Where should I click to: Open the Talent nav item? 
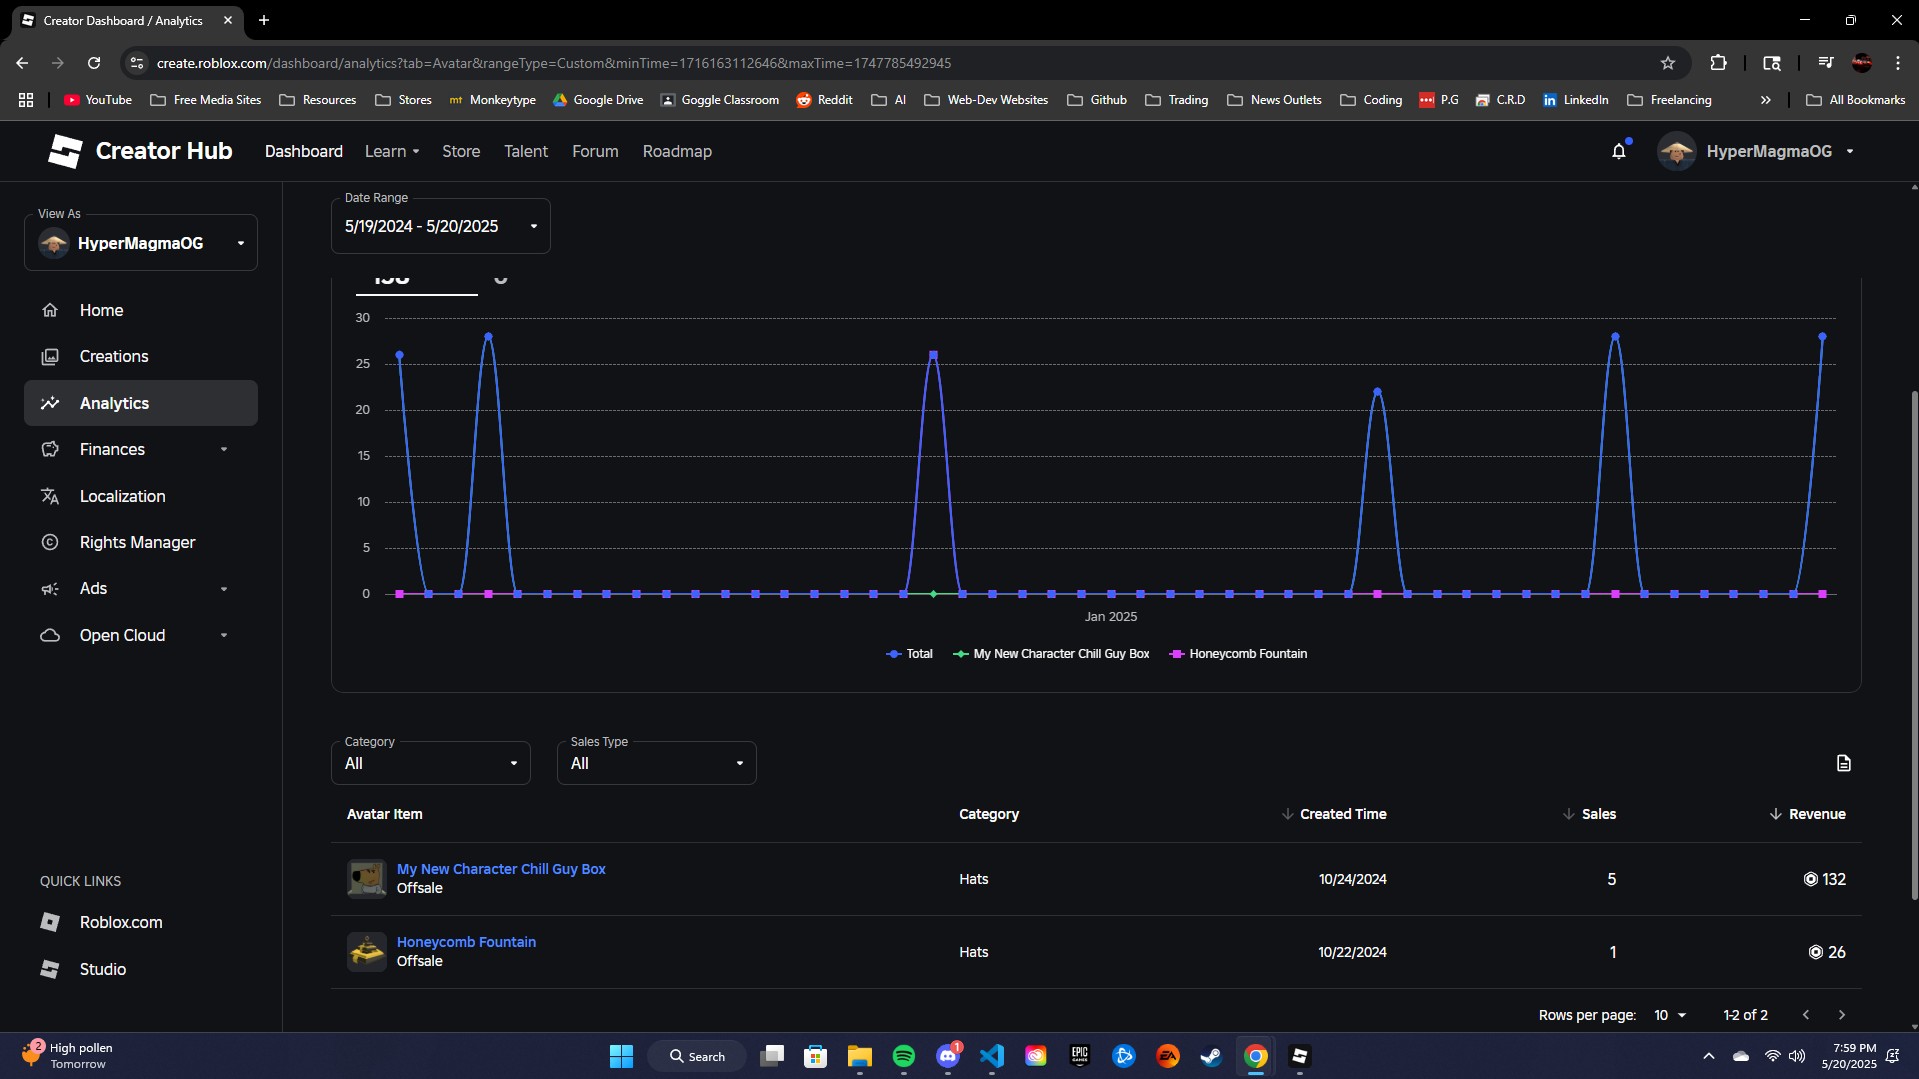(x=526, y=151)
